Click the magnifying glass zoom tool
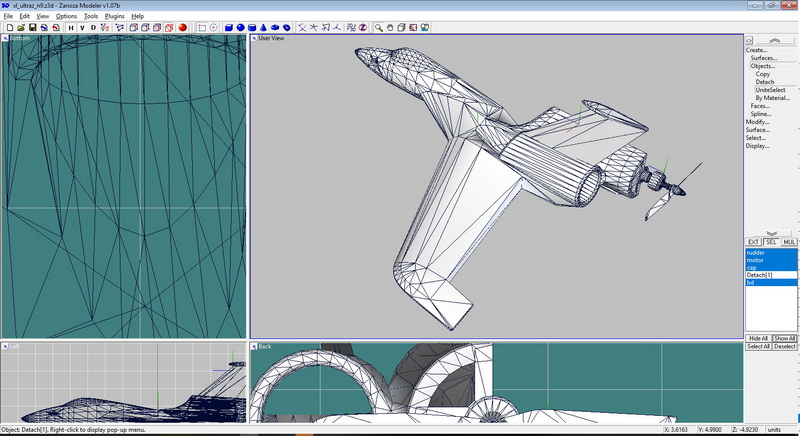The width and height of the screenshot is (800, 436). [x=380, y=27]
